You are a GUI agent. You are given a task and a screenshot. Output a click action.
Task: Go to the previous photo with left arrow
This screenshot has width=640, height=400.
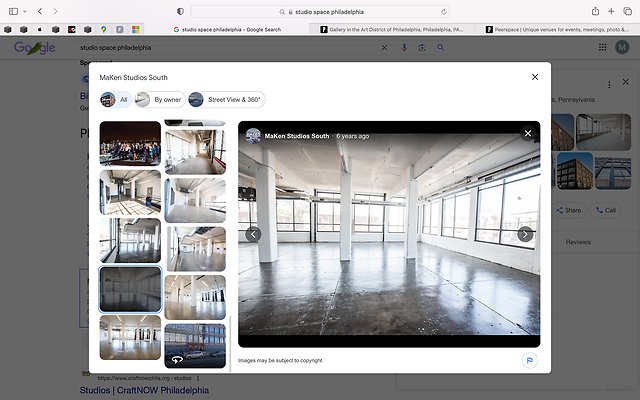[253, 234]
